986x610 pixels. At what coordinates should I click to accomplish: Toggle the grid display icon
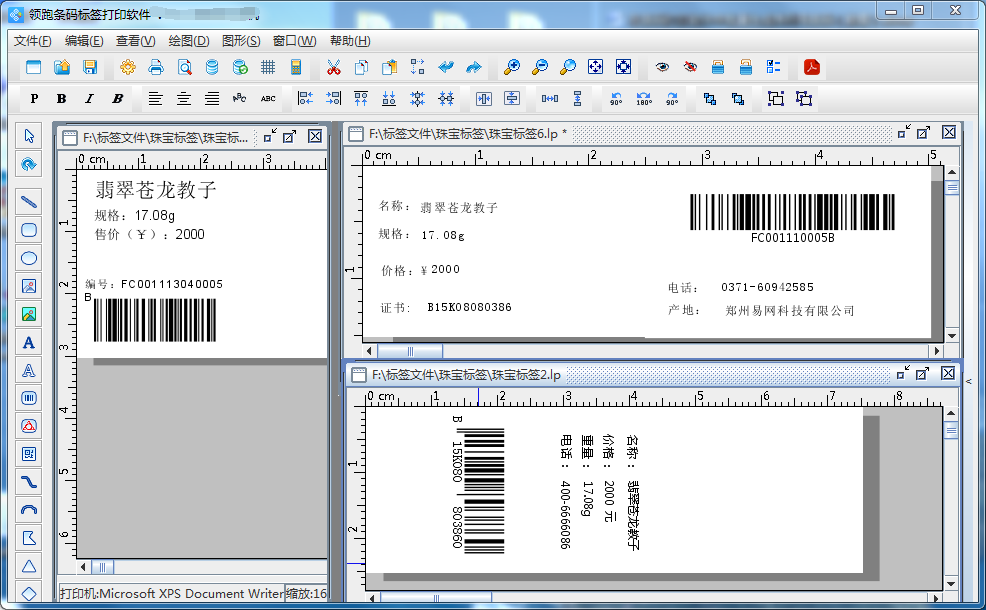268,67
